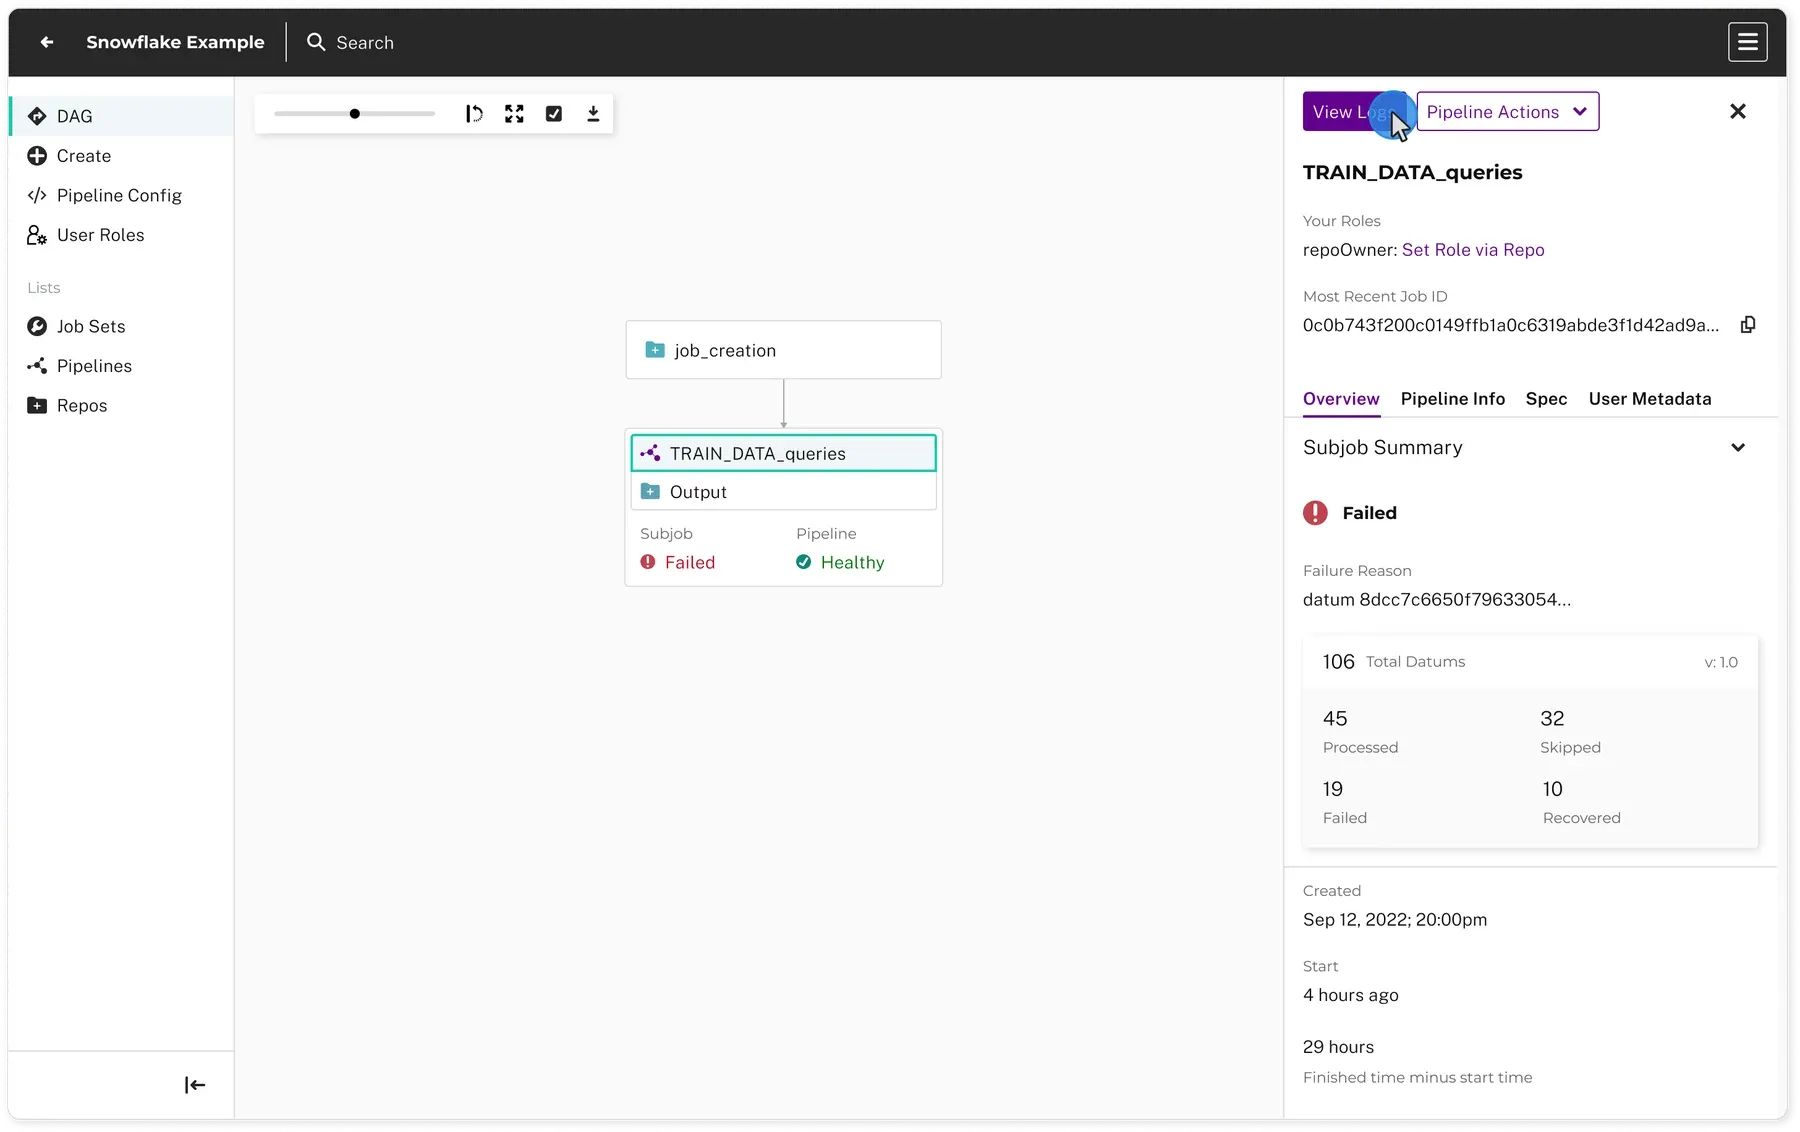Click the Subjob Failed status in DAG node
Image resolution: width=1800 pixels, height=1132 pixels.
678,562
